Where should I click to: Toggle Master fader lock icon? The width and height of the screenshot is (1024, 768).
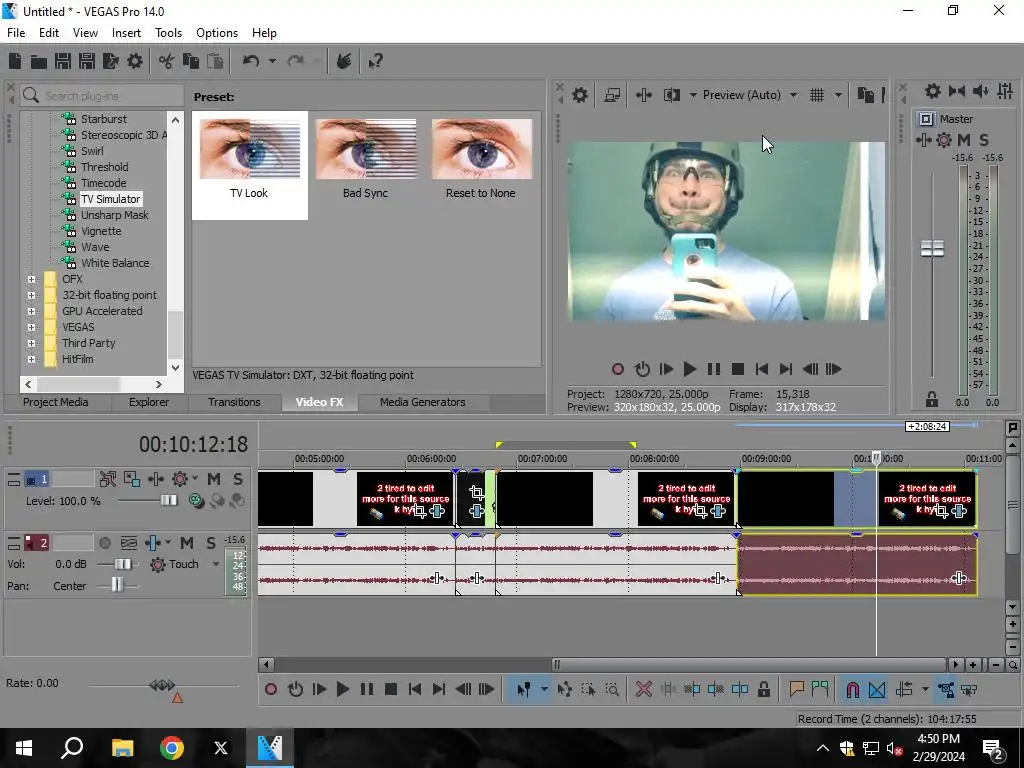(932, 398)
